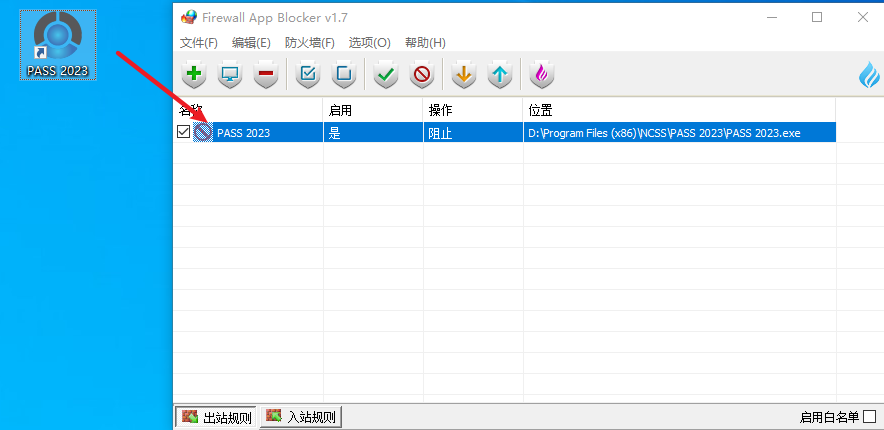Open the 选项(O) menu

coord(369,43)
